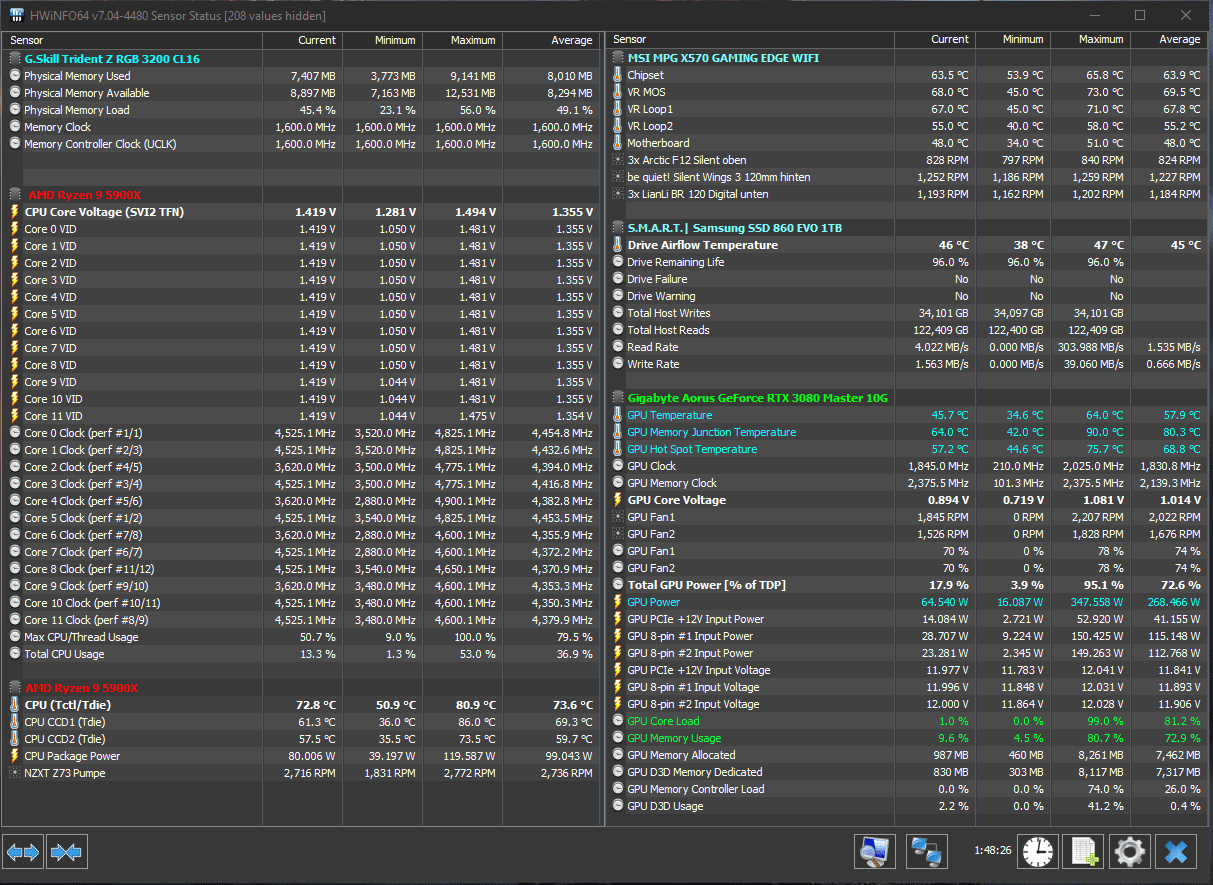Click fan icon beside NZXT Z73 Pumpe
This screenshot has height=885, width=1213.
14,773
